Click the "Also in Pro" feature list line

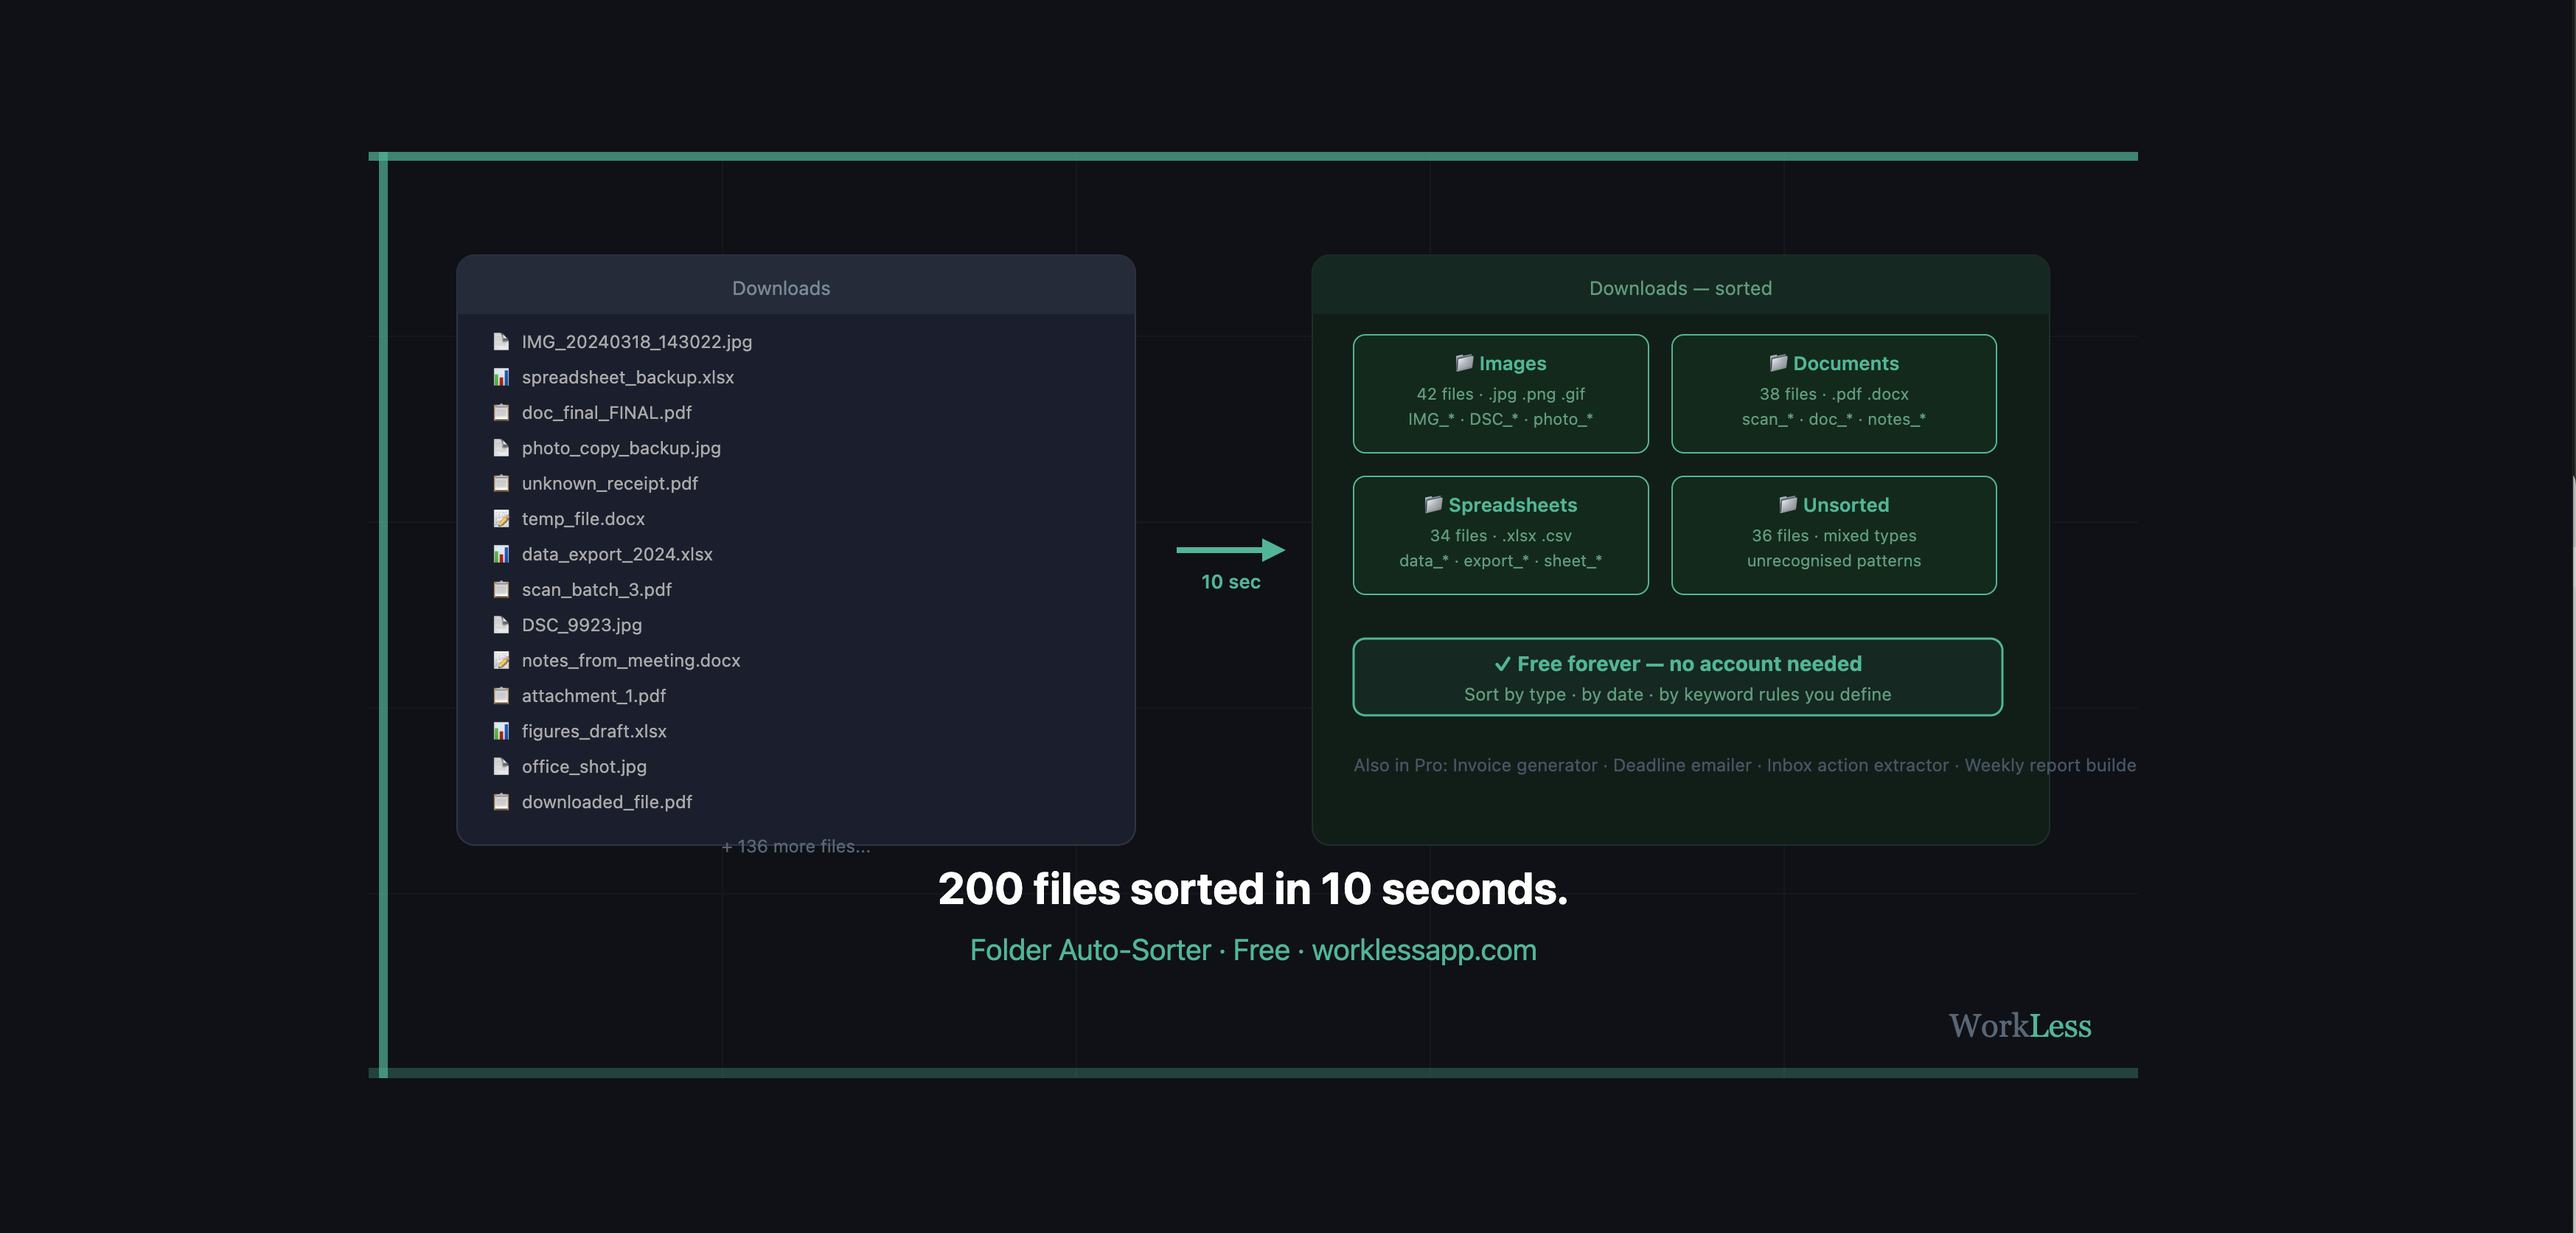[1745, 765]
